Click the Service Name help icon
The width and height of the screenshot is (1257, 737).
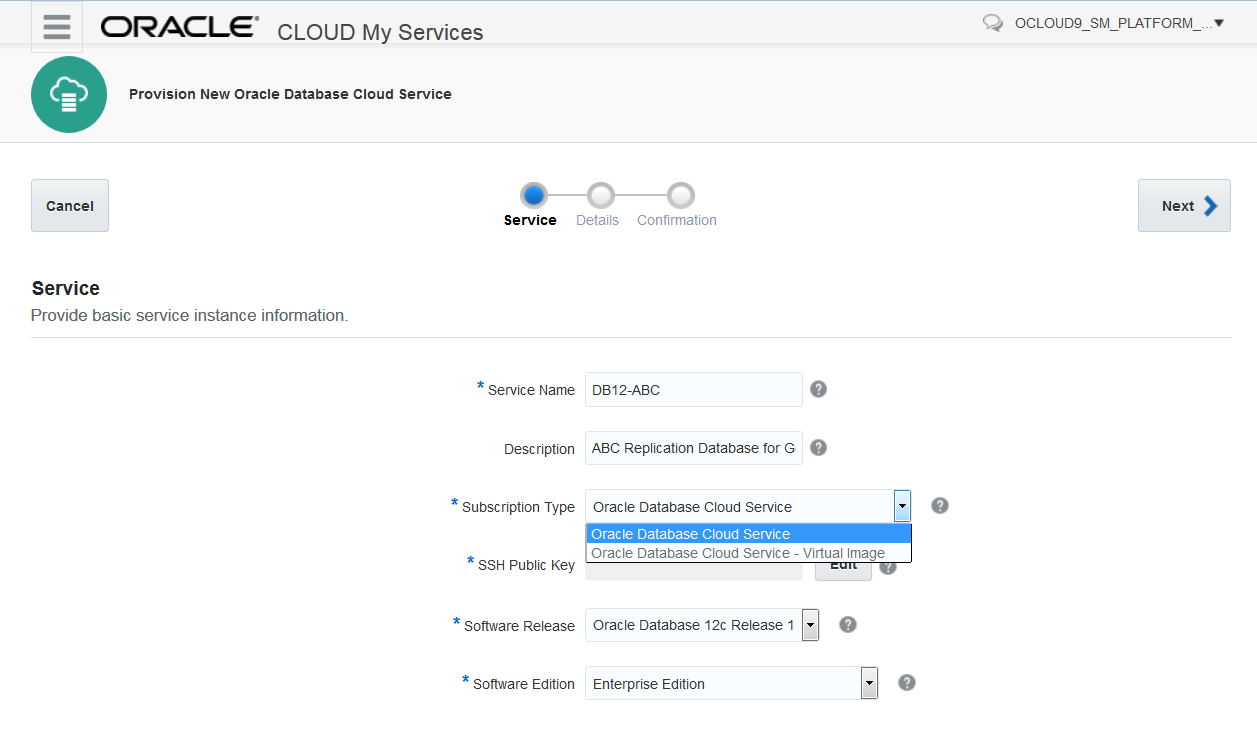(x=818, y=389)
